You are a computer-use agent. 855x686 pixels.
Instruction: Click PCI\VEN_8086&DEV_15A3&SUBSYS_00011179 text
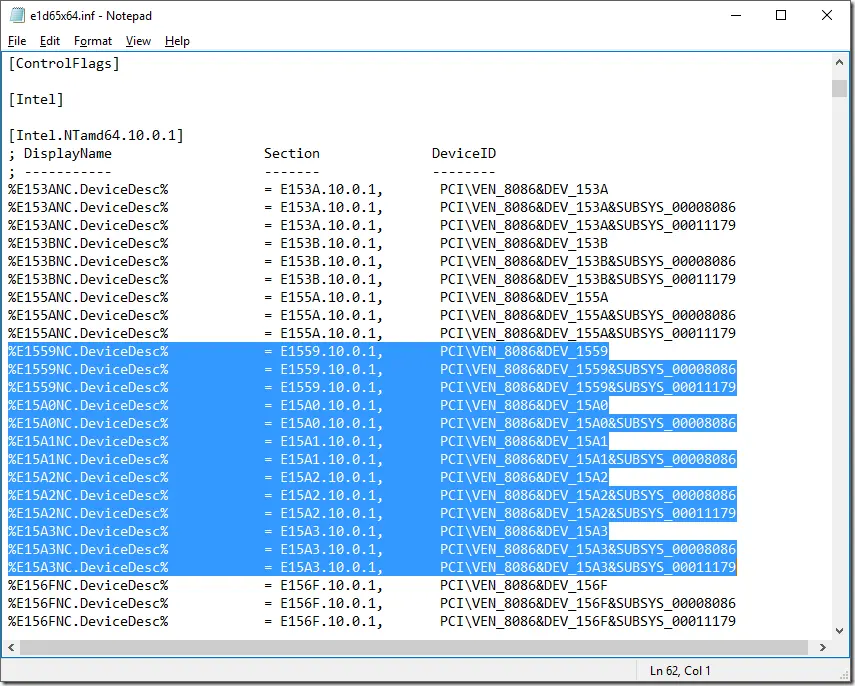point(588,567)
